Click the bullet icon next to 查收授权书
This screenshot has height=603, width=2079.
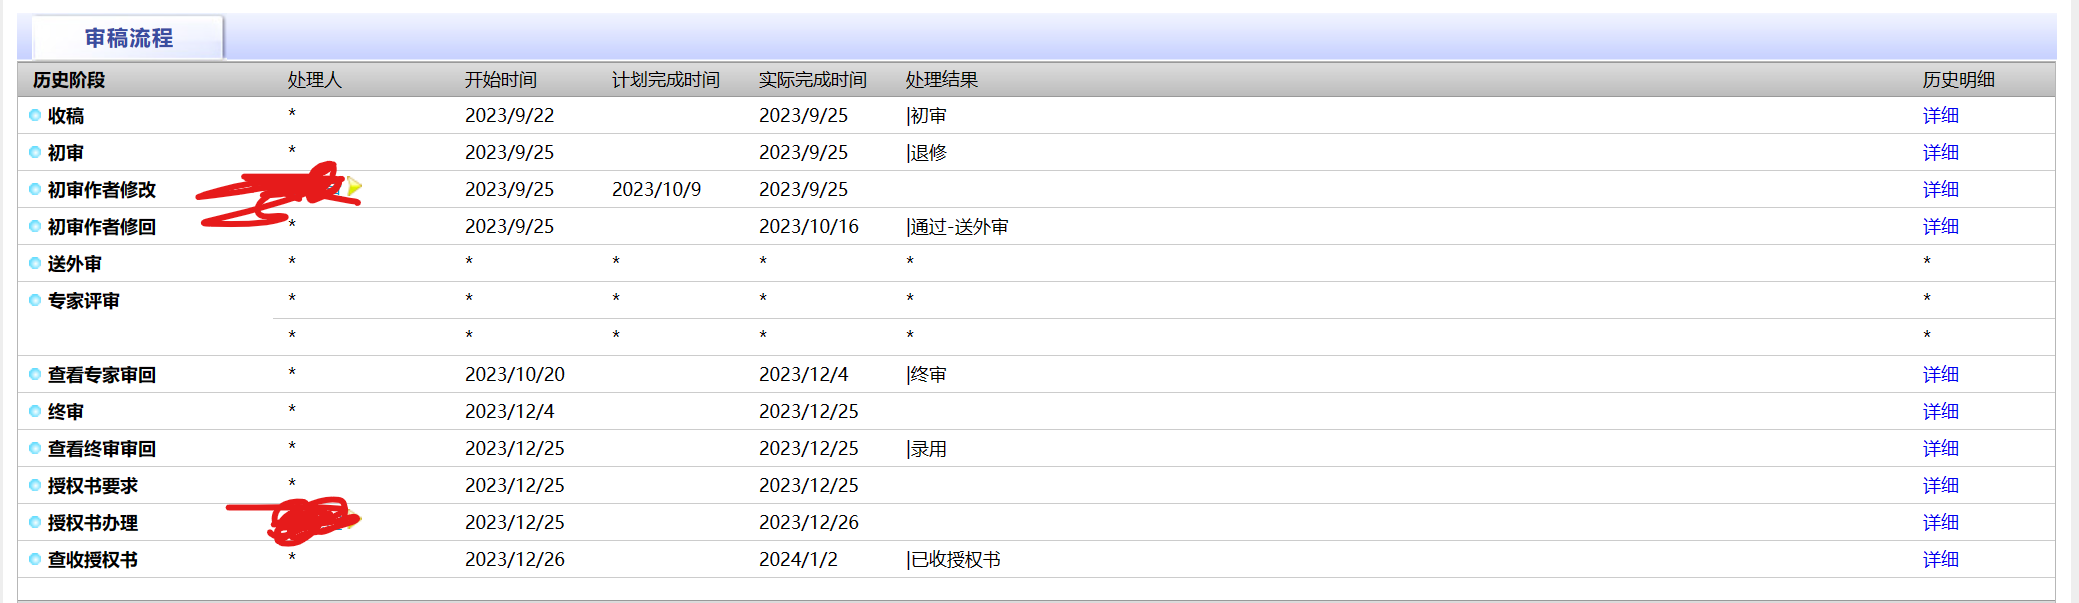click(35, 560)
